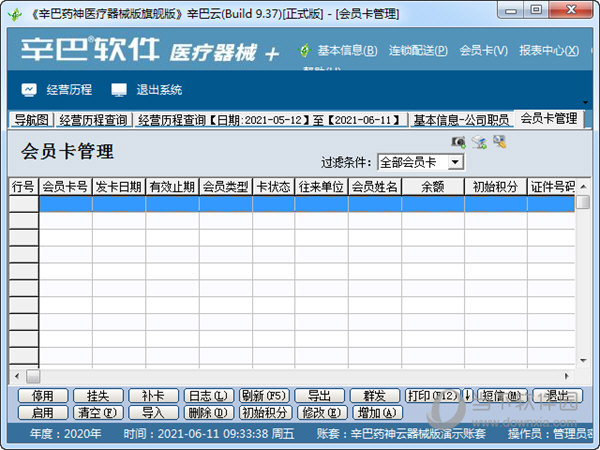Viewport: 600px width, 450px height.
Task: Click the 余额 column header
Action: (433, 187)
